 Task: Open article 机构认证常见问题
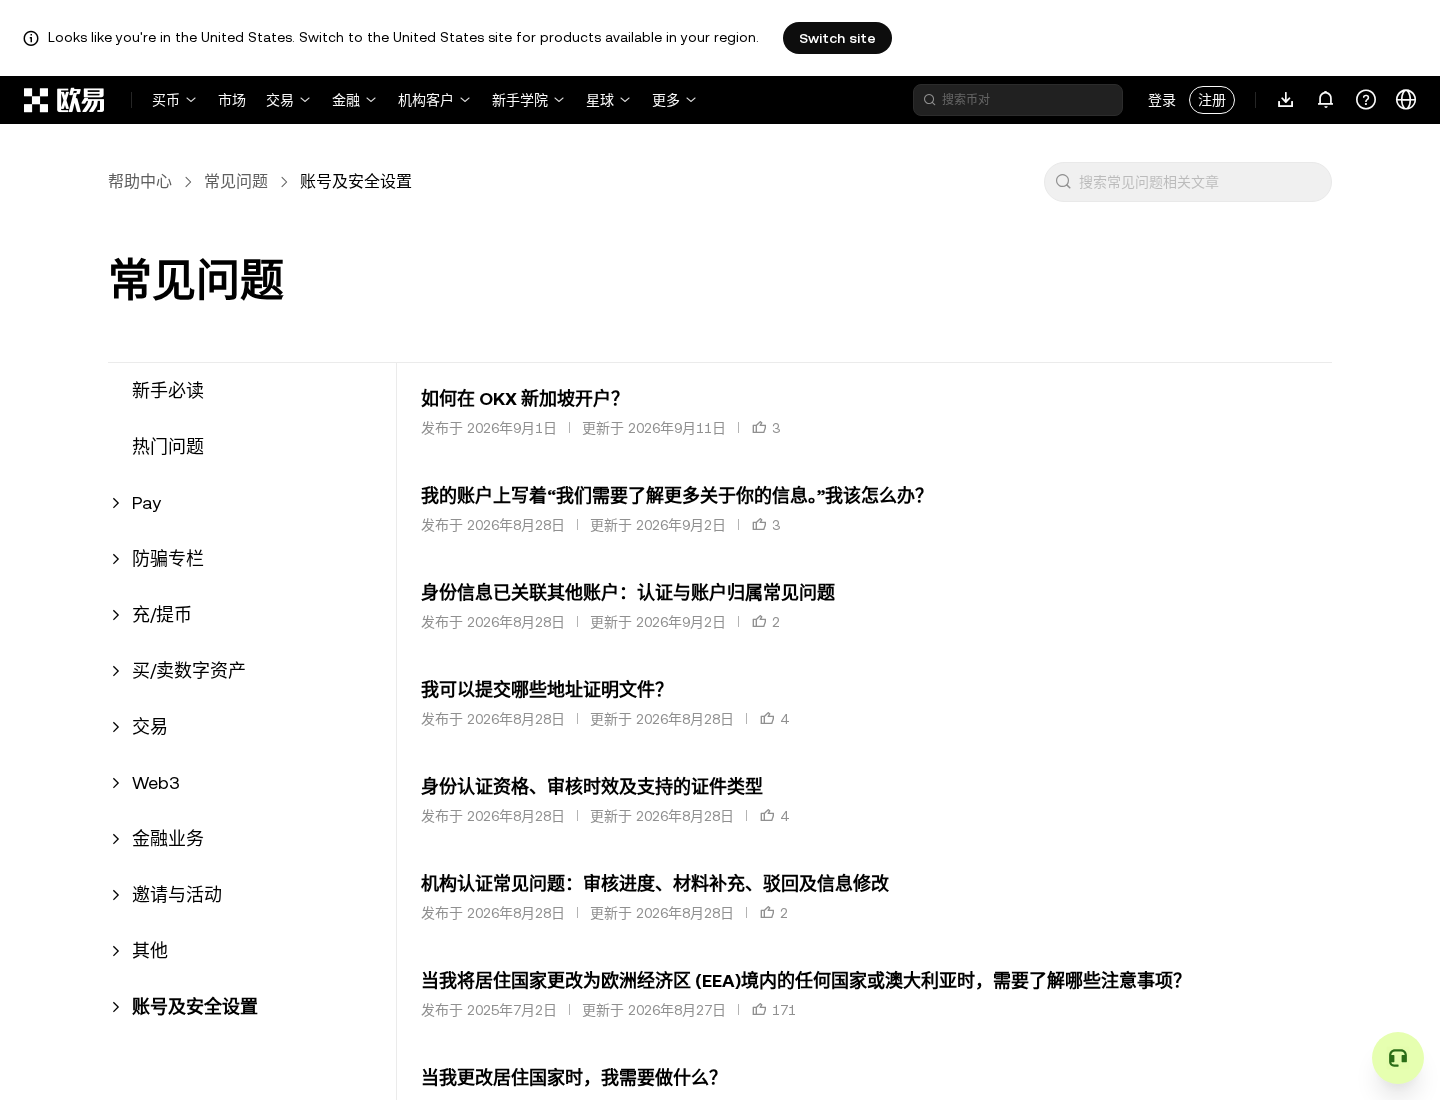(x=655, y=883)
